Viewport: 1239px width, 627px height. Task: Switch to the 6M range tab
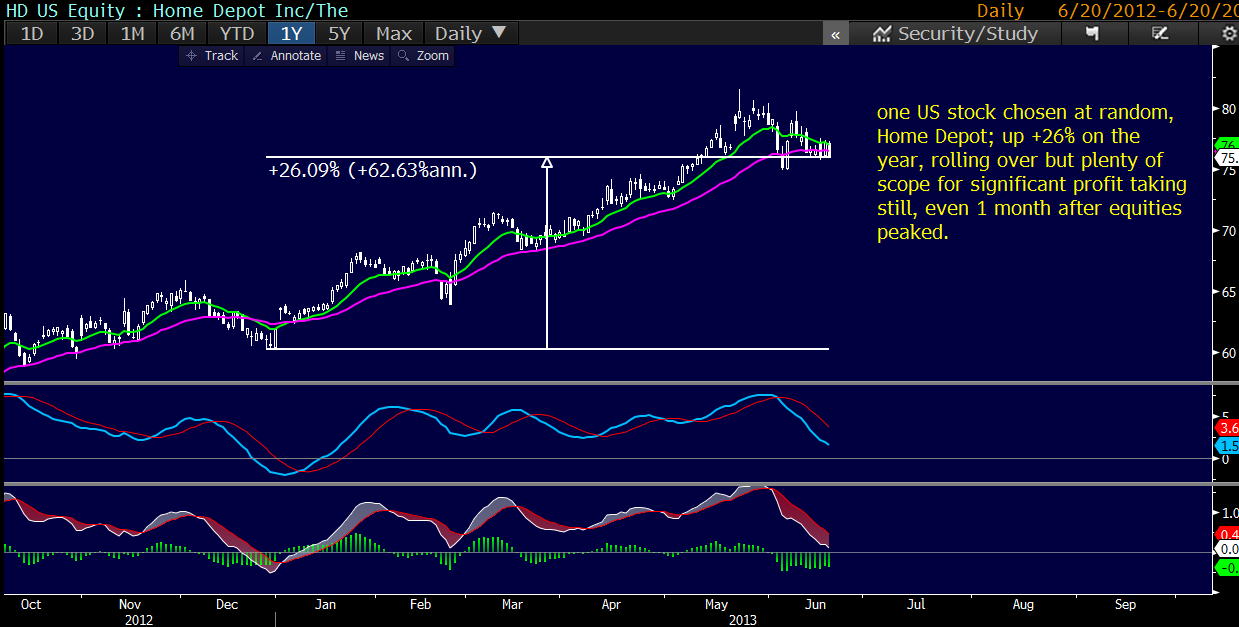182,33
